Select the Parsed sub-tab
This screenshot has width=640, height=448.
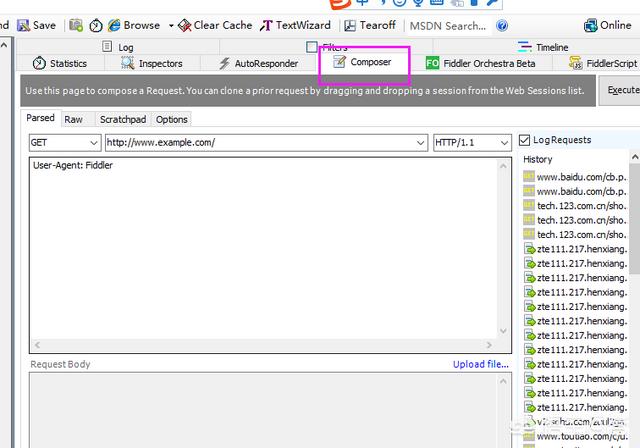click(x=40, y=118)
